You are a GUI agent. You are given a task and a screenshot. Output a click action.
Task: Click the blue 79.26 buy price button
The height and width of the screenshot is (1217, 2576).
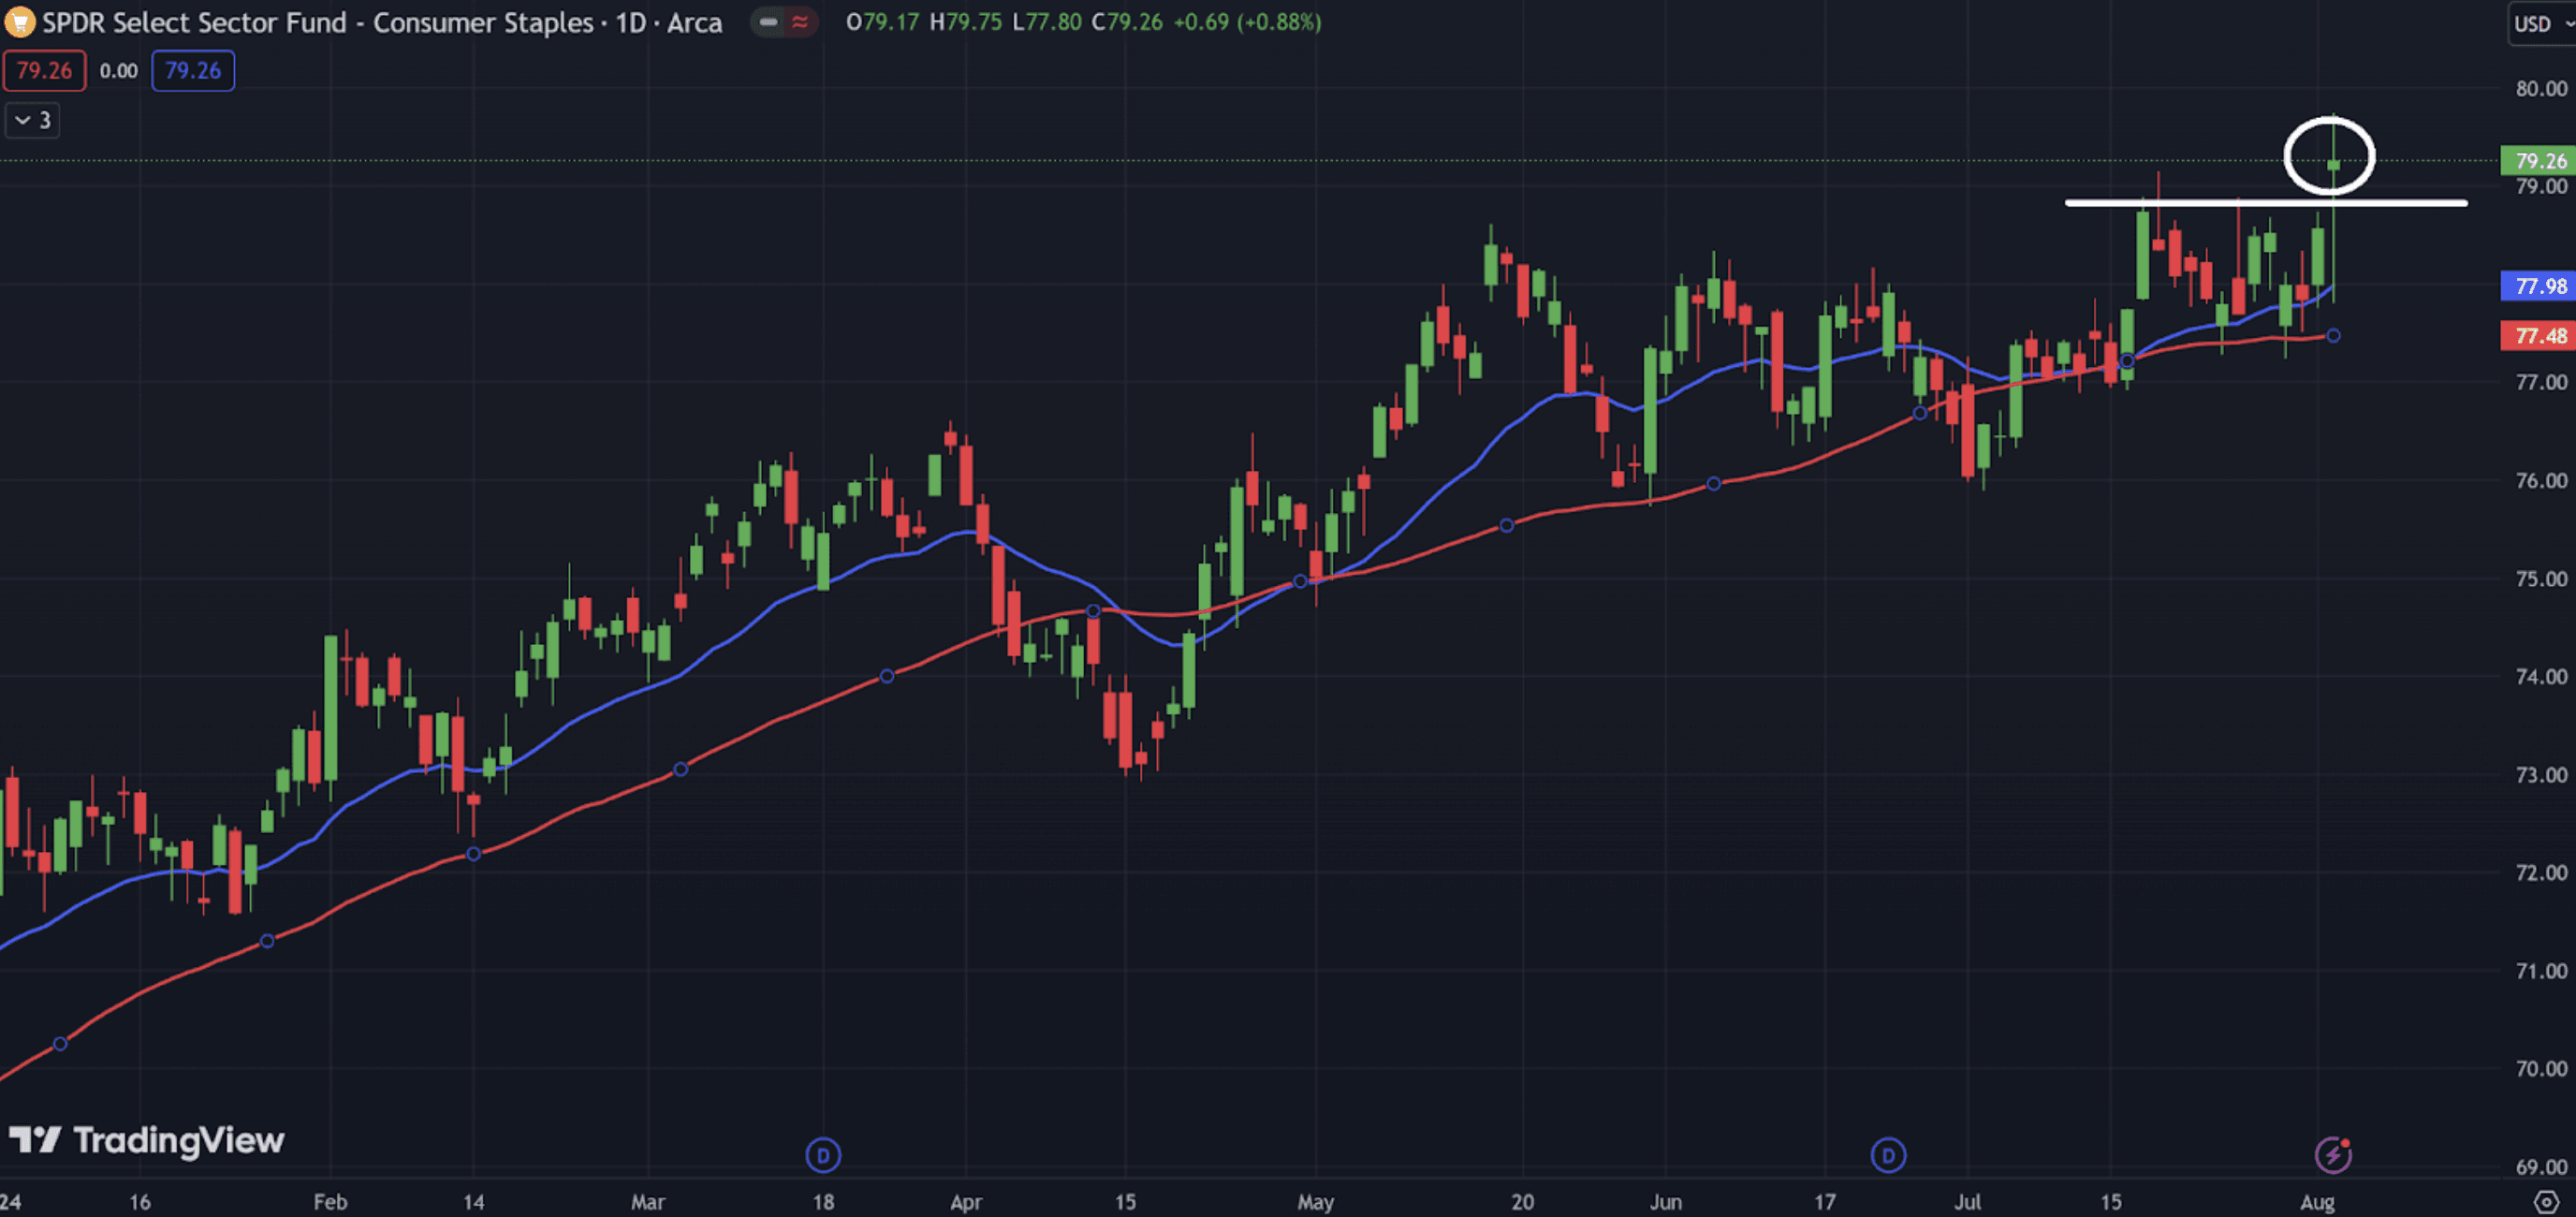pyautogui.click(x=193, y=71)
